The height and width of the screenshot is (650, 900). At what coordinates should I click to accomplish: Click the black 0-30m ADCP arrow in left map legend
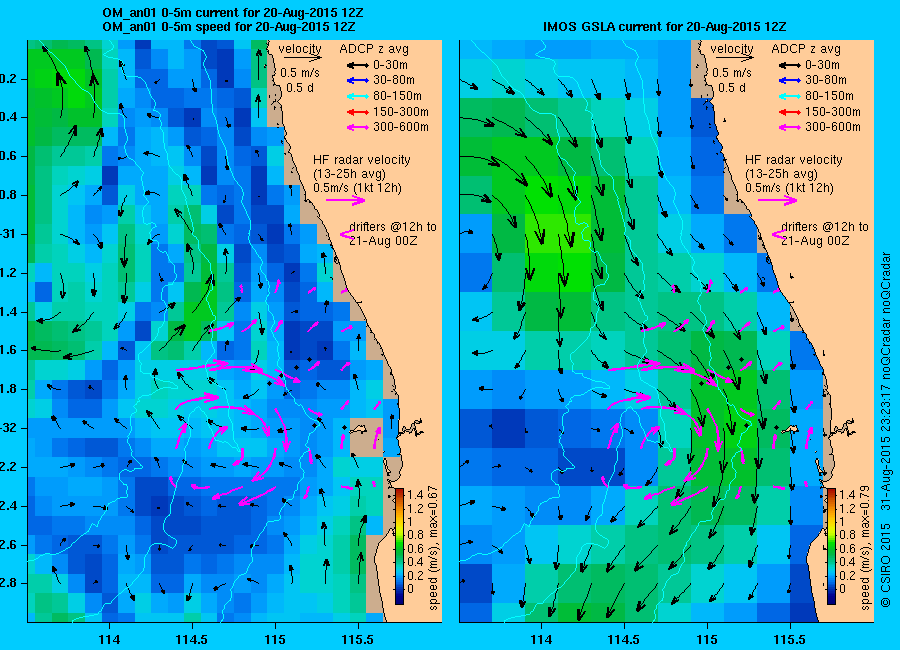[x=358, y=65]
